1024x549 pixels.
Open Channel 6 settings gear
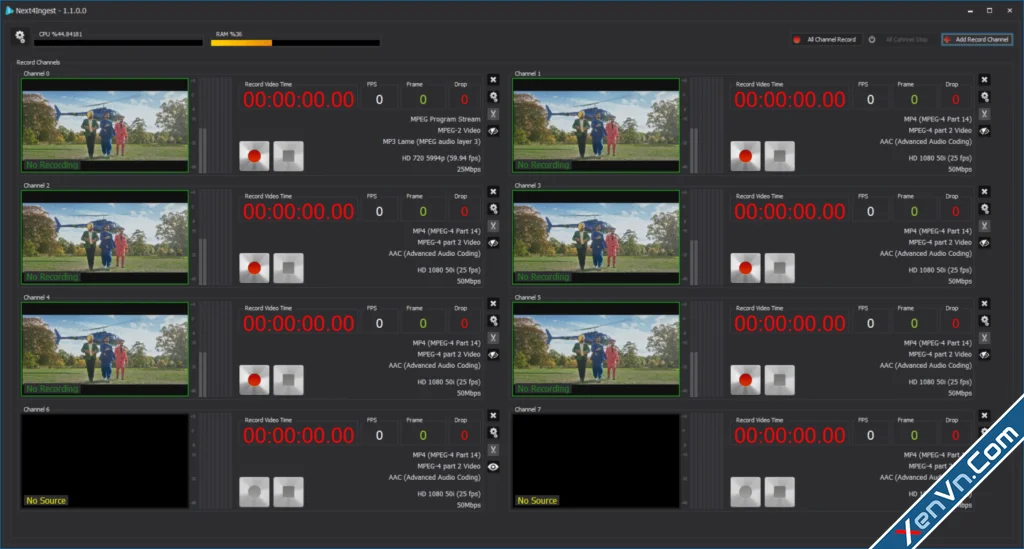tap(494, 433)
